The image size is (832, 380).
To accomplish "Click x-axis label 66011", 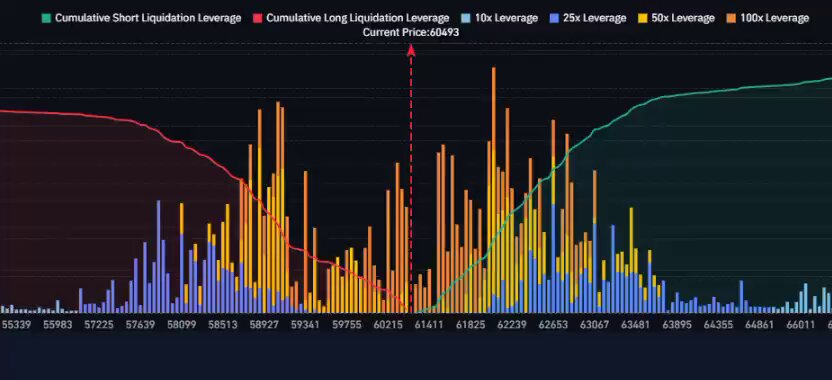I will 801,324.
